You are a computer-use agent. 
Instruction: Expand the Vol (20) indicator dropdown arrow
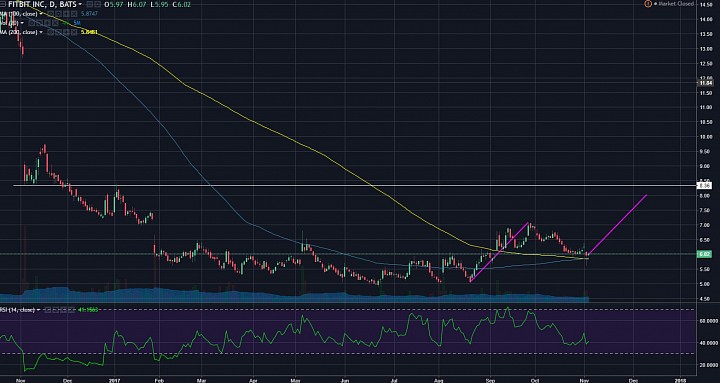pos(22,23)
